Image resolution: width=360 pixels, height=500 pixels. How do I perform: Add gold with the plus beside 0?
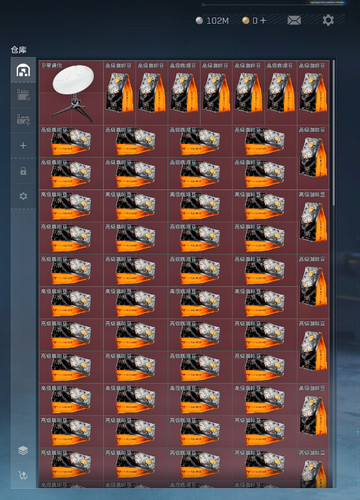coord(263,21)
